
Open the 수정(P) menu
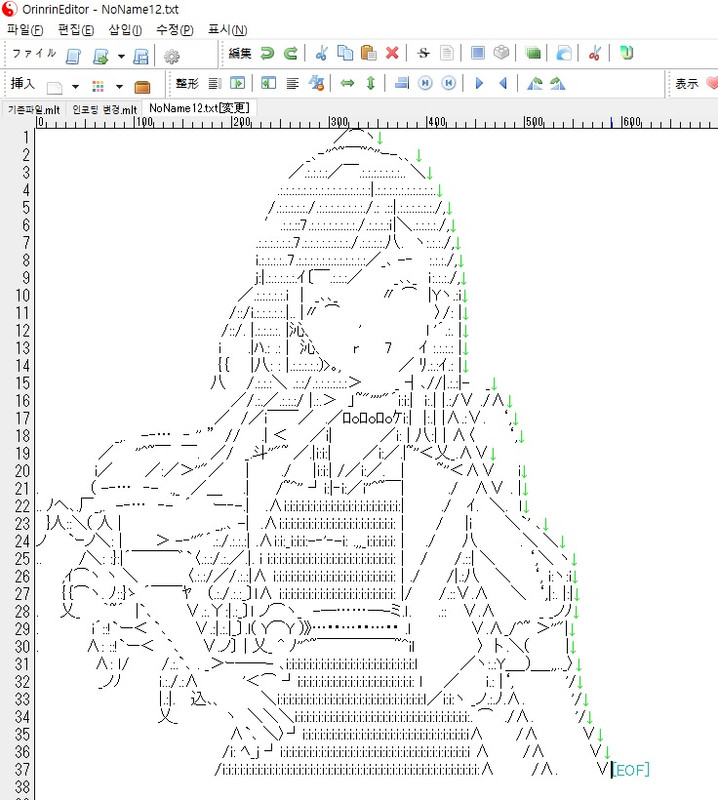[x=175, y=30]
